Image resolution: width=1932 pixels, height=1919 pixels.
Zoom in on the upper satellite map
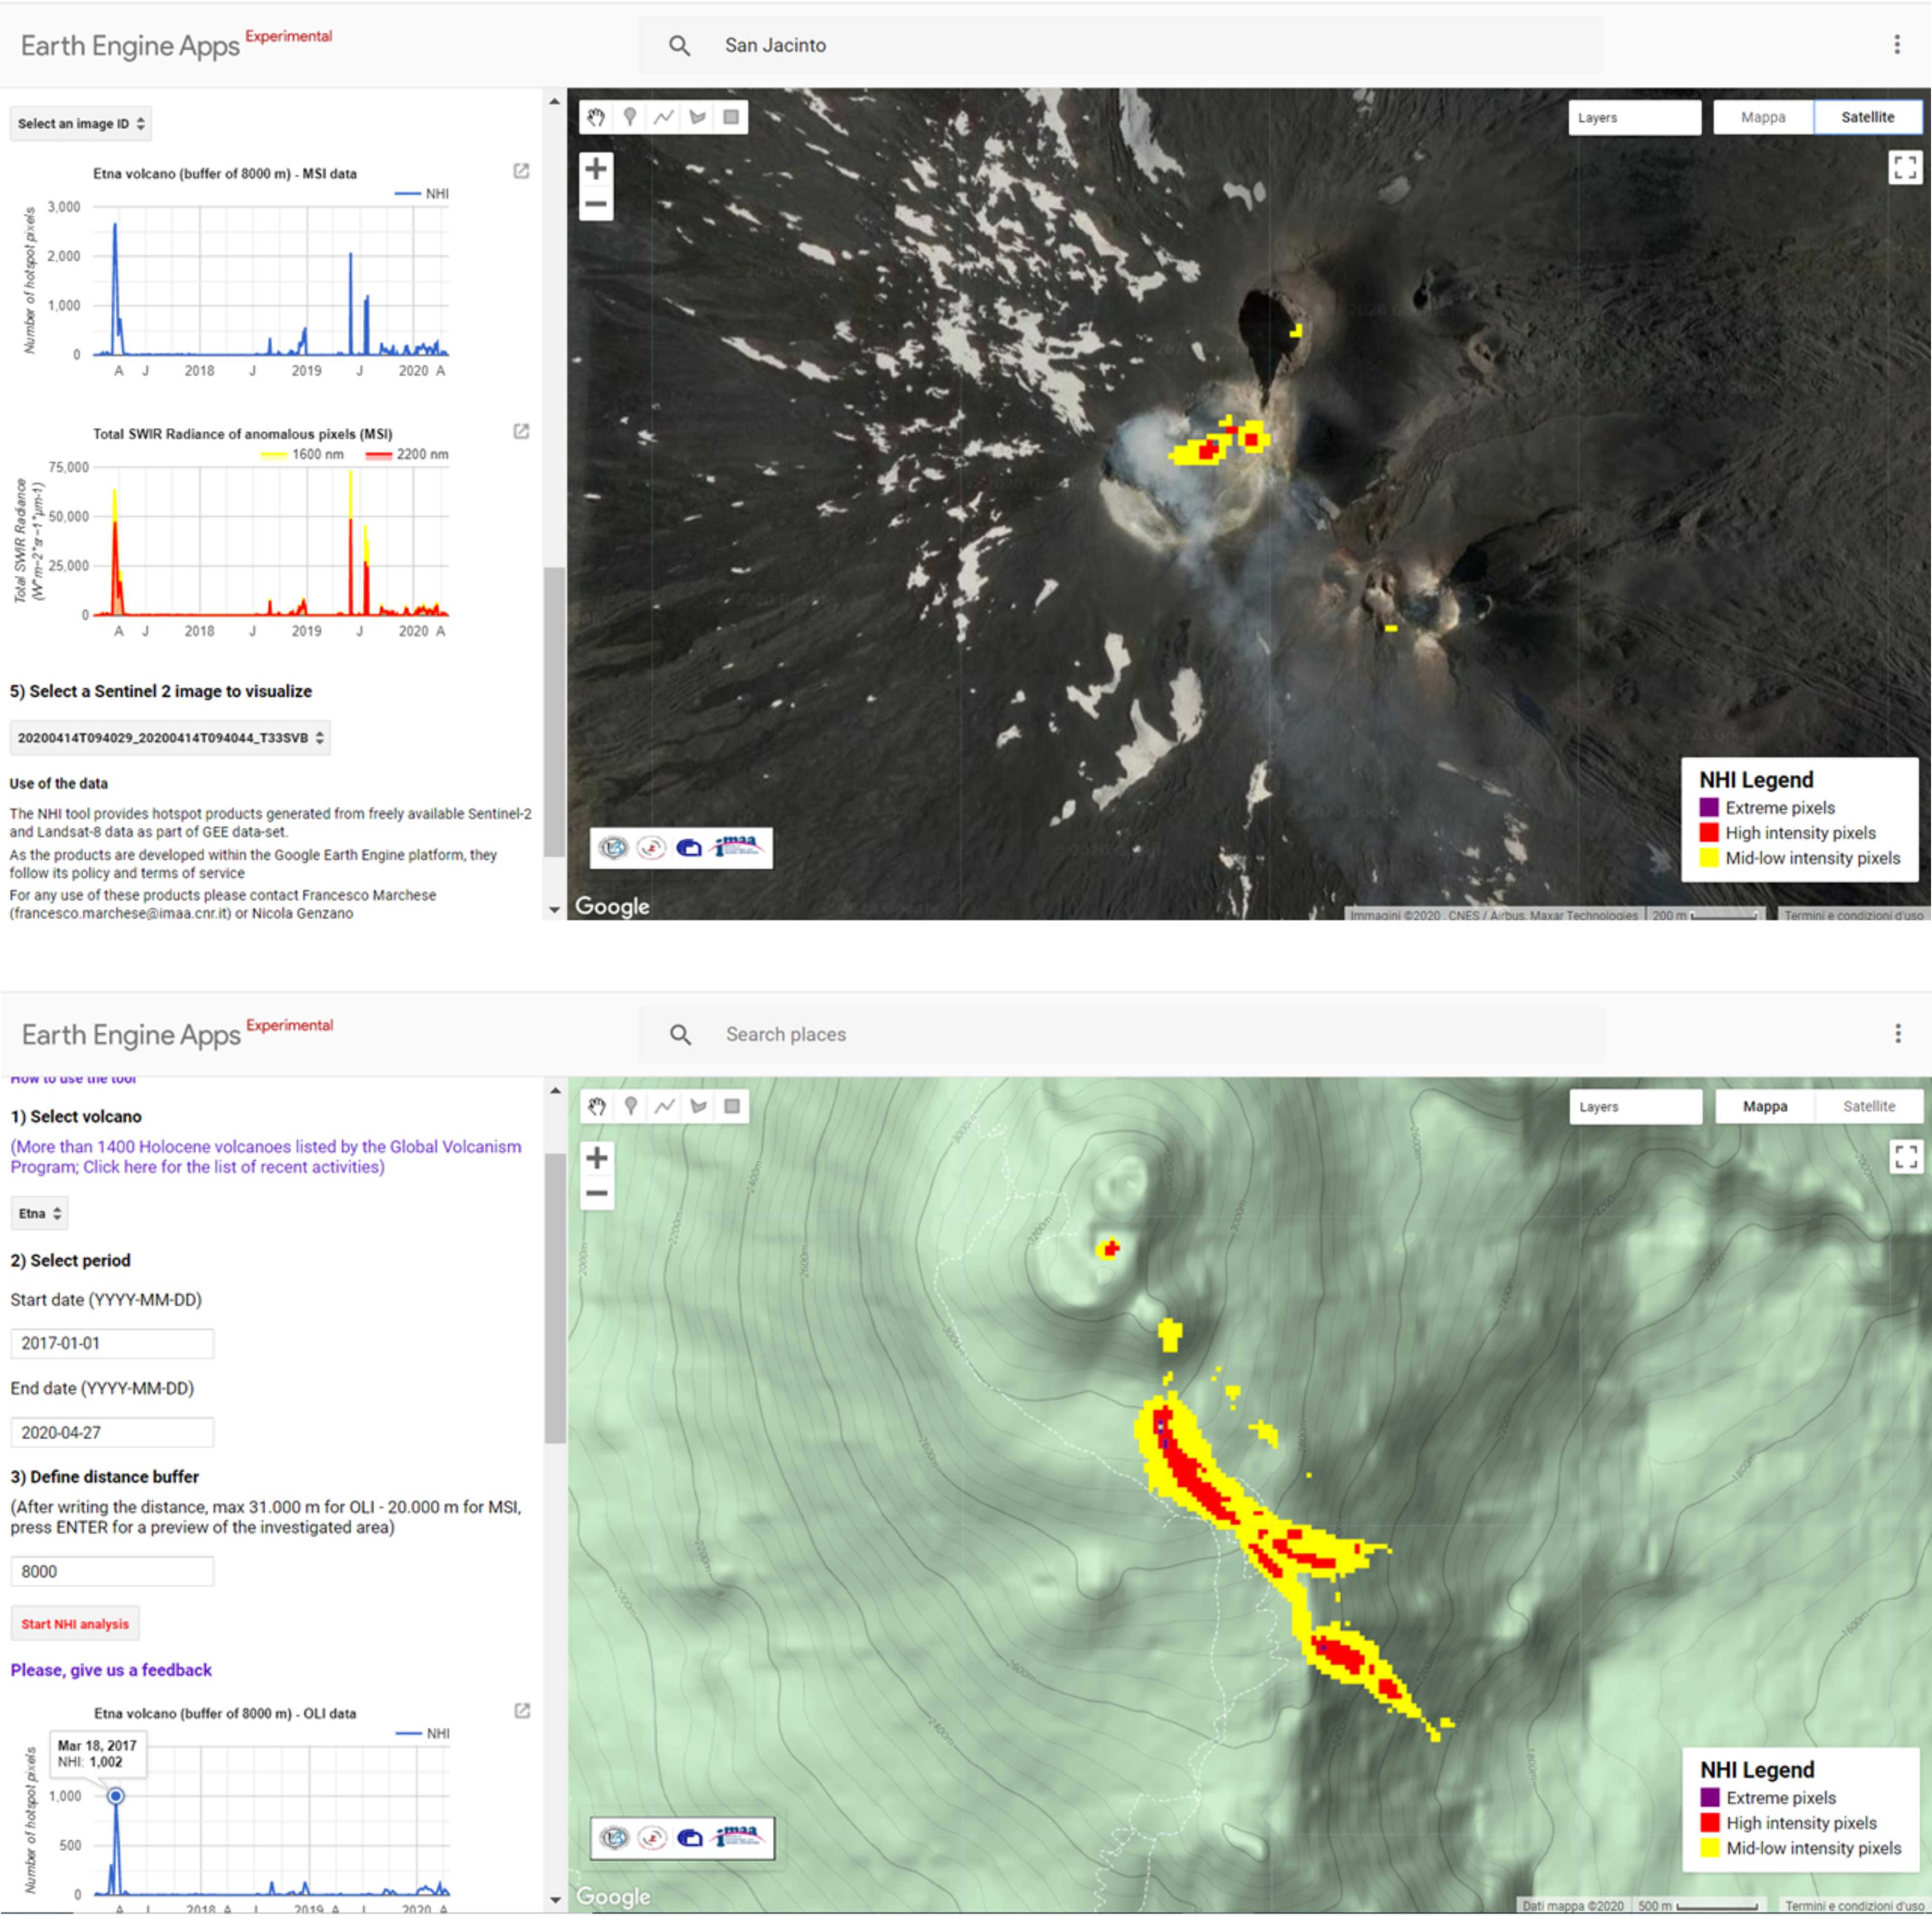596,168
